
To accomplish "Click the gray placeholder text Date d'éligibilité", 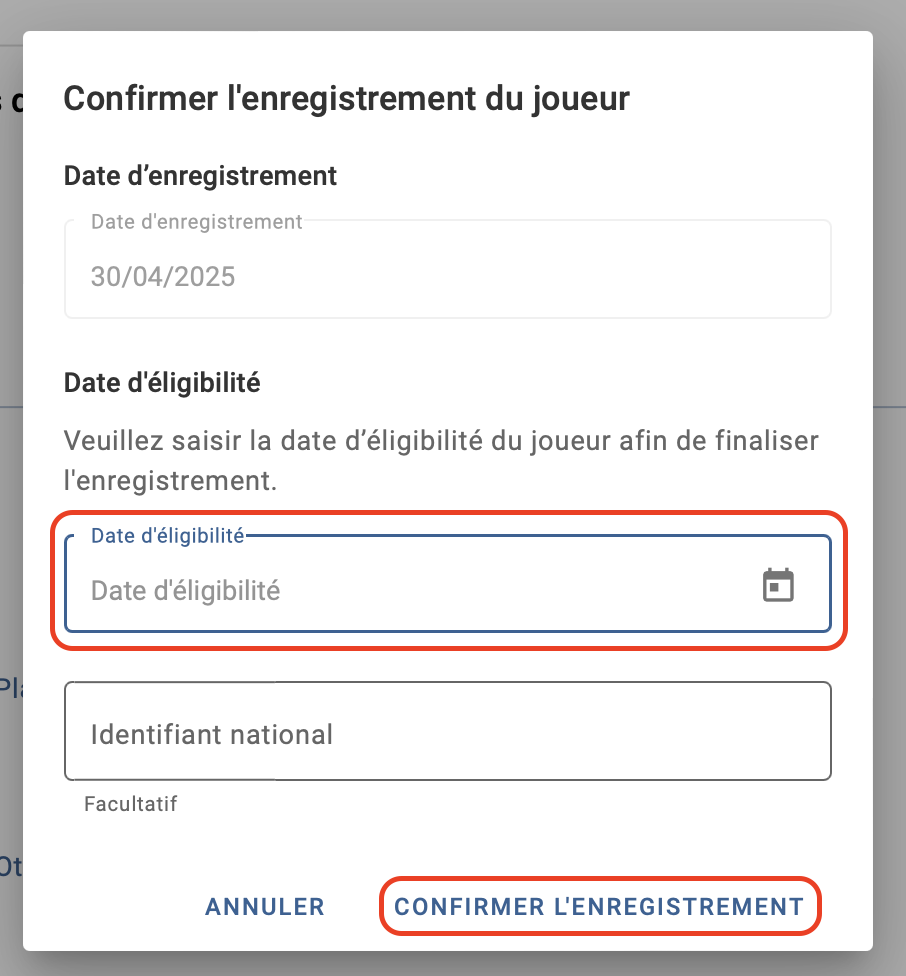I will click(185, 591).
